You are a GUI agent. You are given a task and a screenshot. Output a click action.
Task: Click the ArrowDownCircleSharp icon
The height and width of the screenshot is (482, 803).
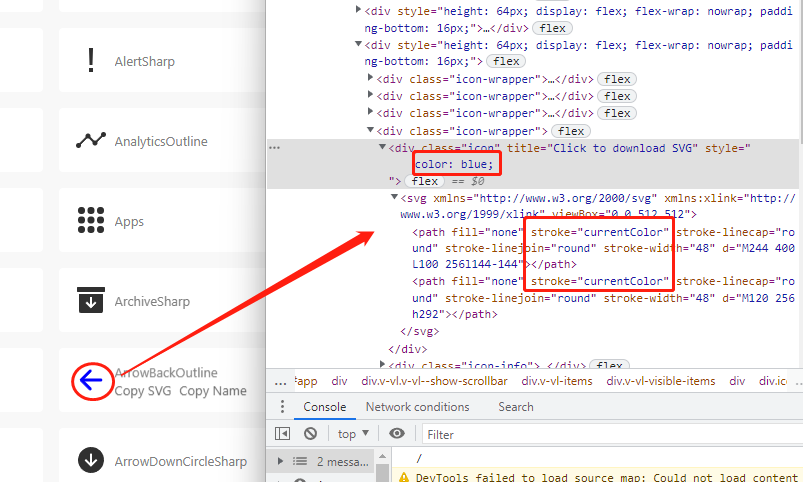[91, 460]
